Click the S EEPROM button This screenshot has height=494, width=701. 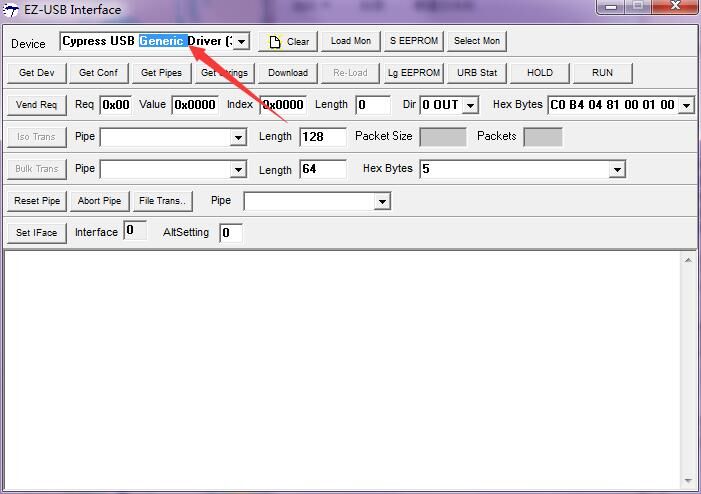[414, 41]
